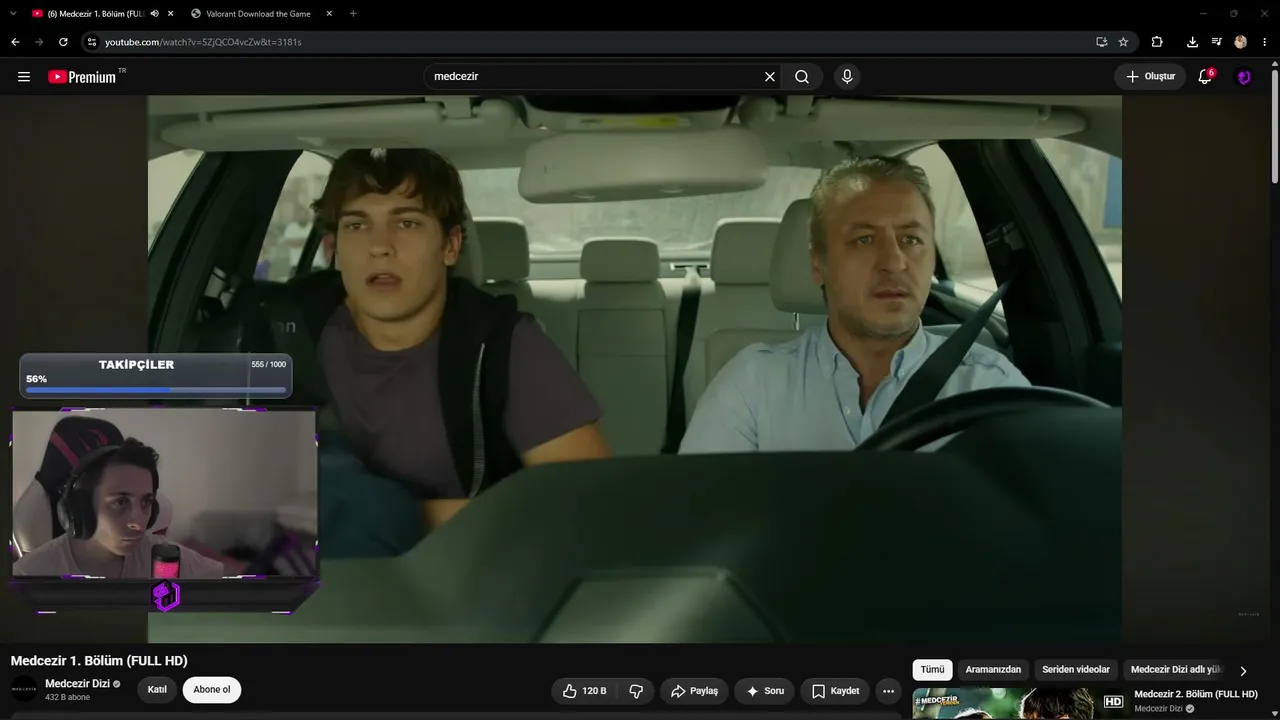Viewport: 1280px width, 720px height.
Task: Expand the tab search dropdown arrow
Action: (x=13, y=13)
